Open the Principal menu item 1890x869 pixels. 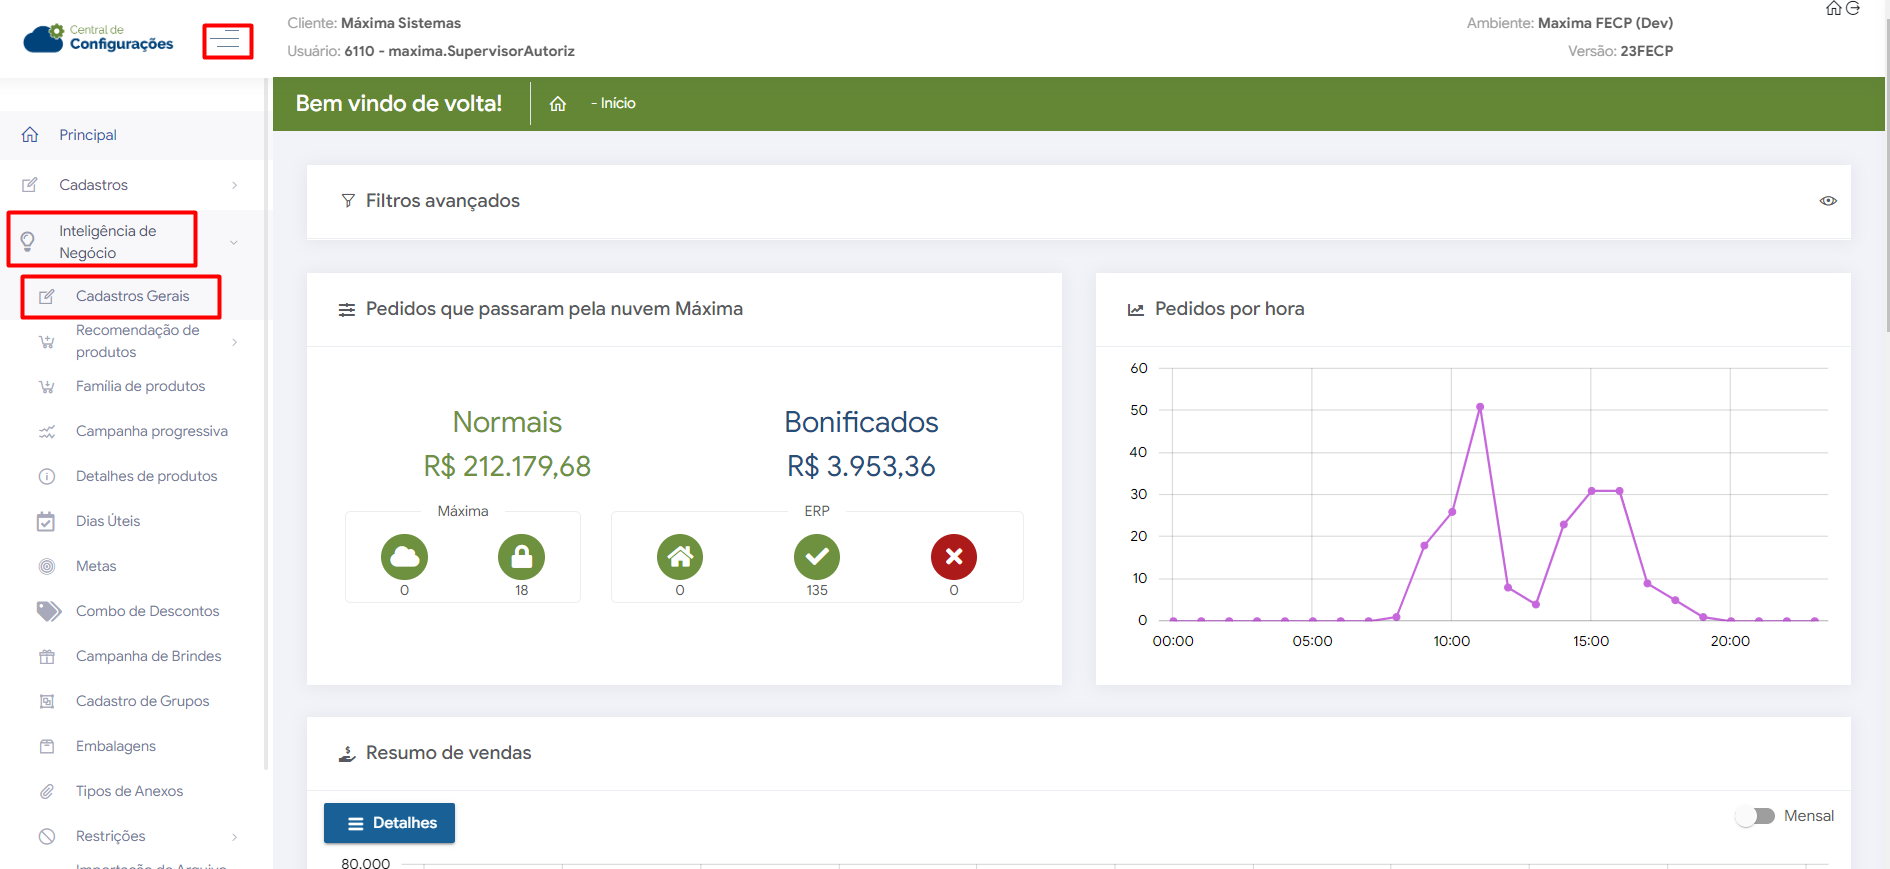tap(88, 135)
